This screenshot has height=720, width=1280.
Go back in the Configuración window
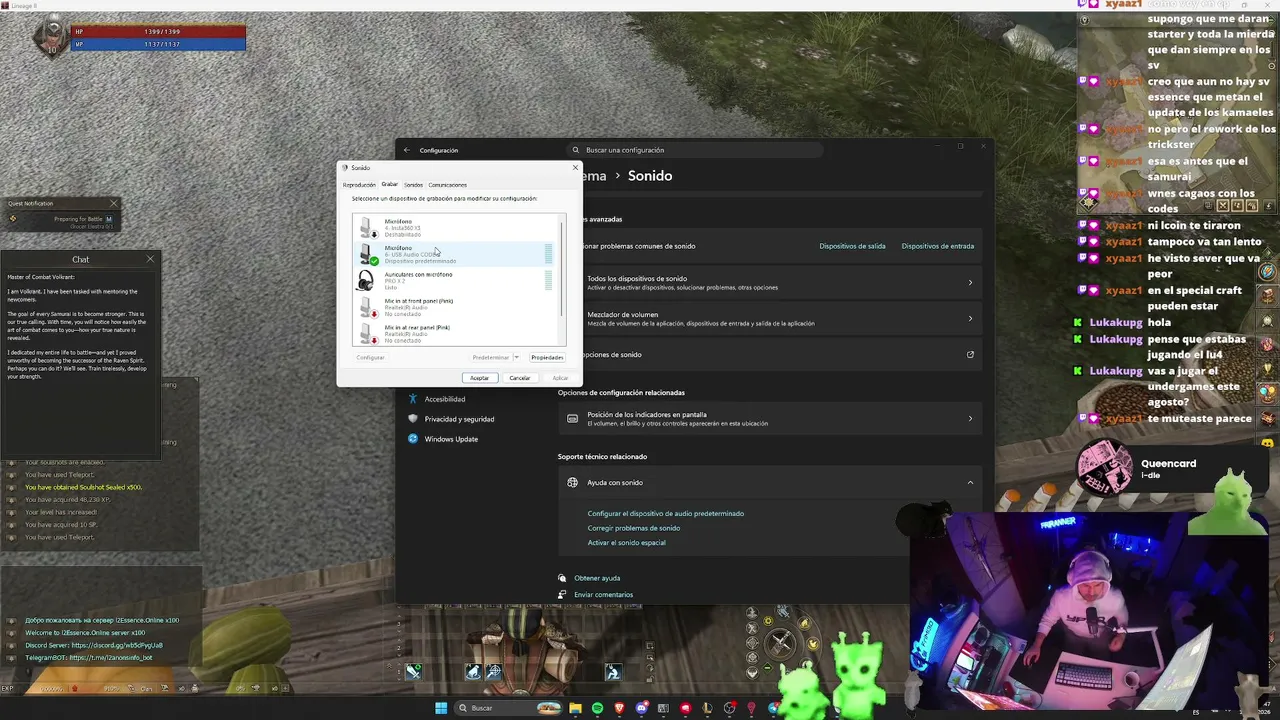click(406, 150)
